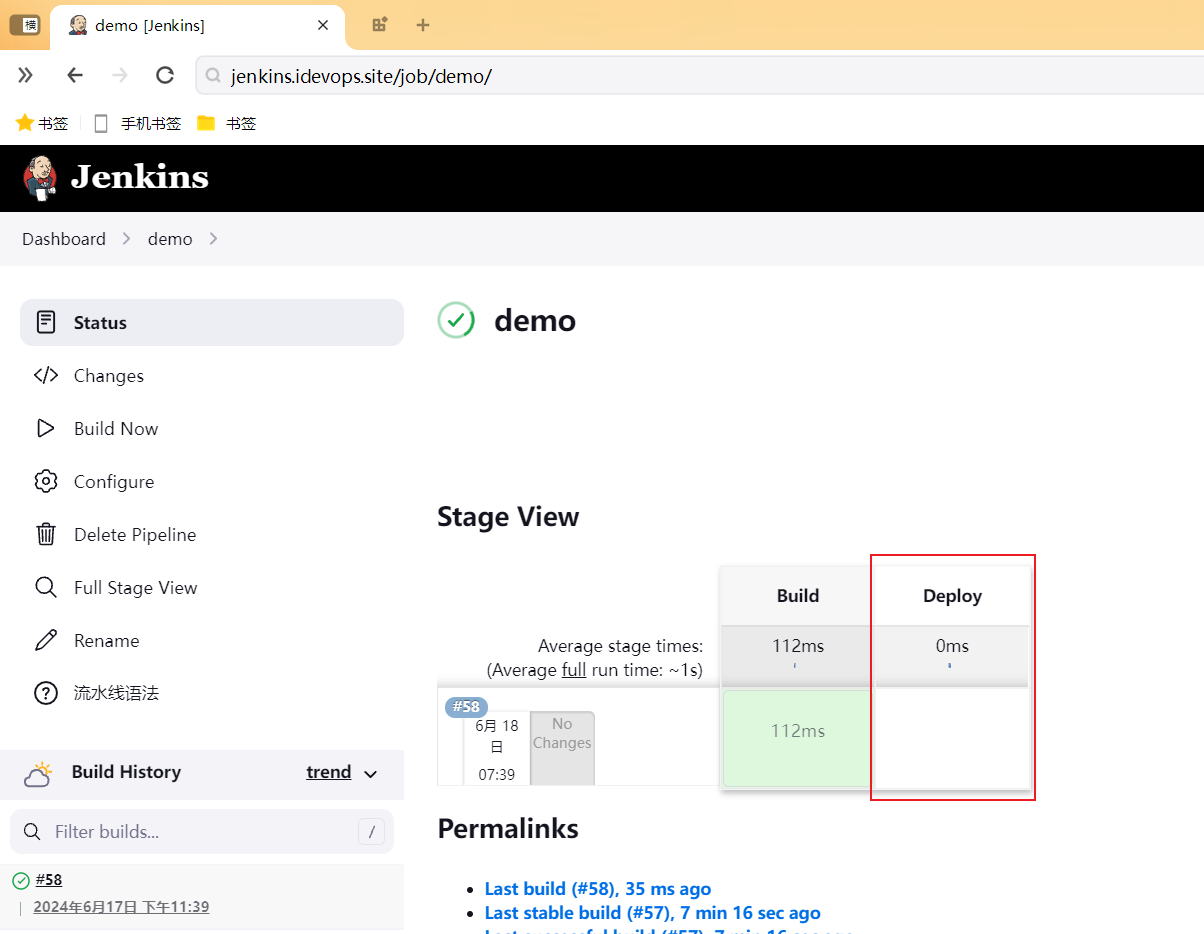Click the 流水线语法 question-mark icon

pos(45,693)
